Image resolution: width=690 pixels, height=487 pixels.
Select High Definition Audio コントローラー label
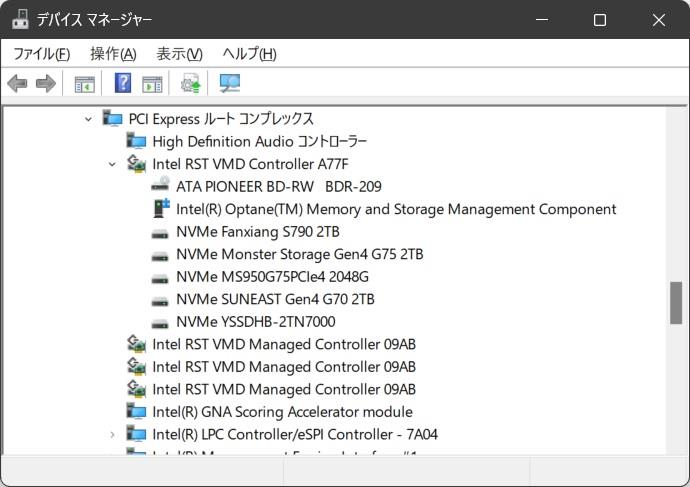coord(260,141)
